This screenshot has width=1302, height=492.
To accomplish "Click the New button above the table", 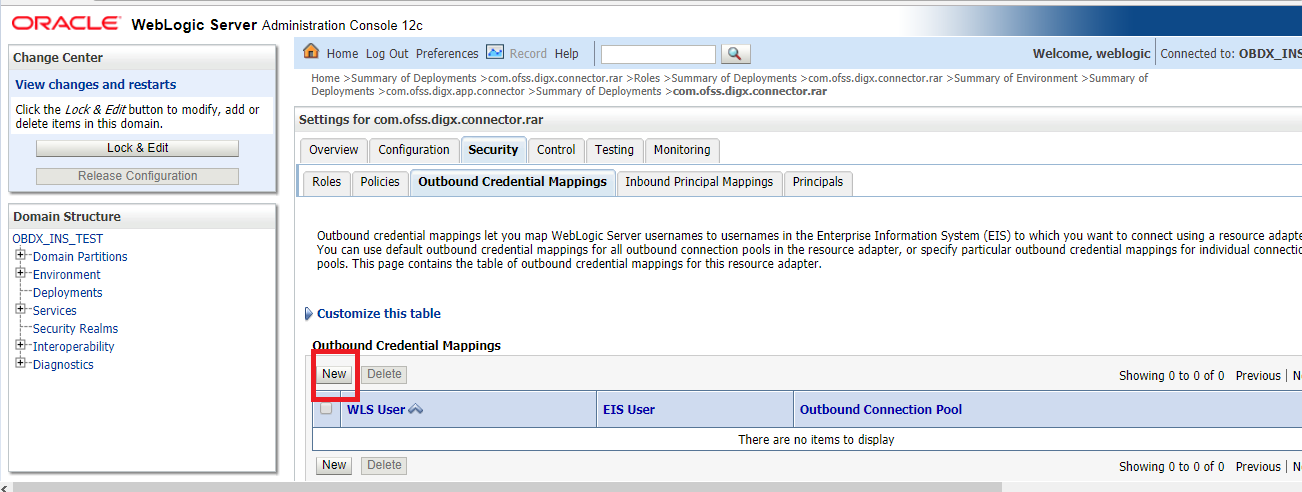I will (x=334, y=374).
